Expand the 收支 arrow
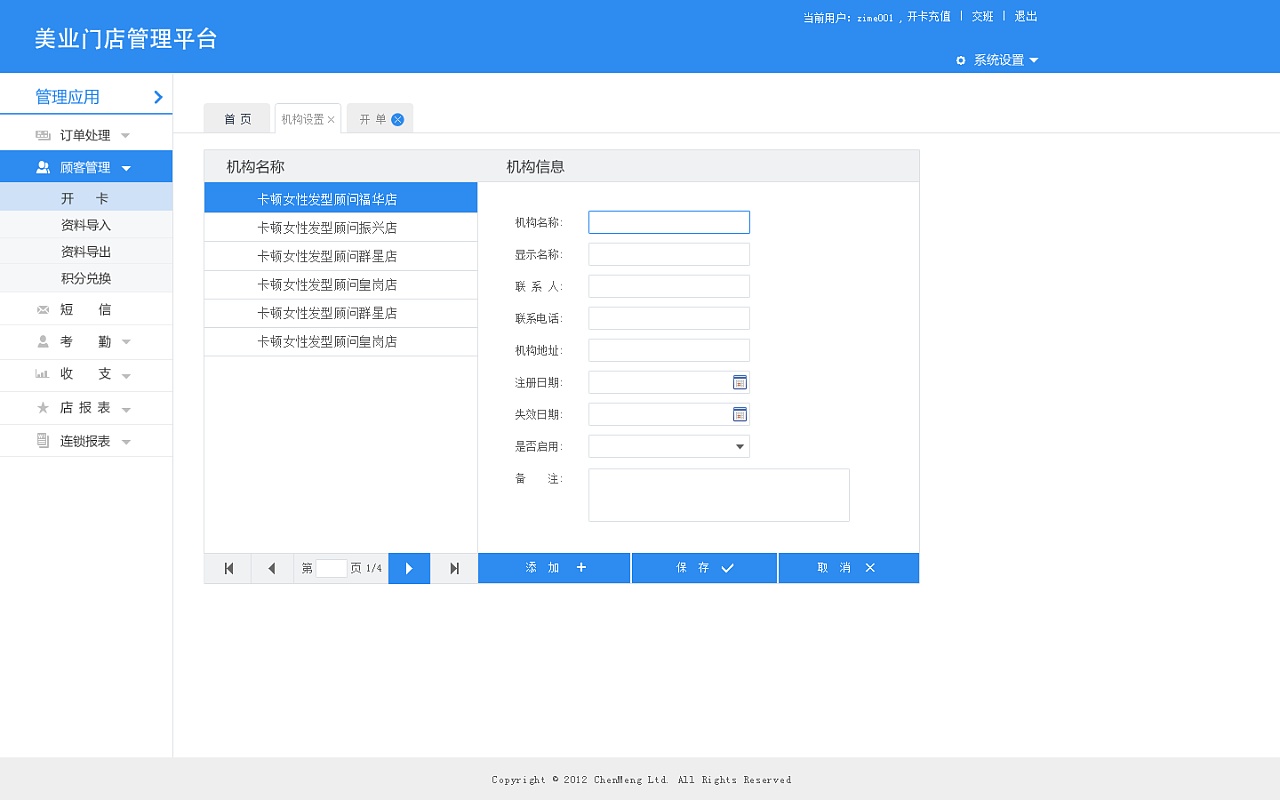 coord(126,376)
